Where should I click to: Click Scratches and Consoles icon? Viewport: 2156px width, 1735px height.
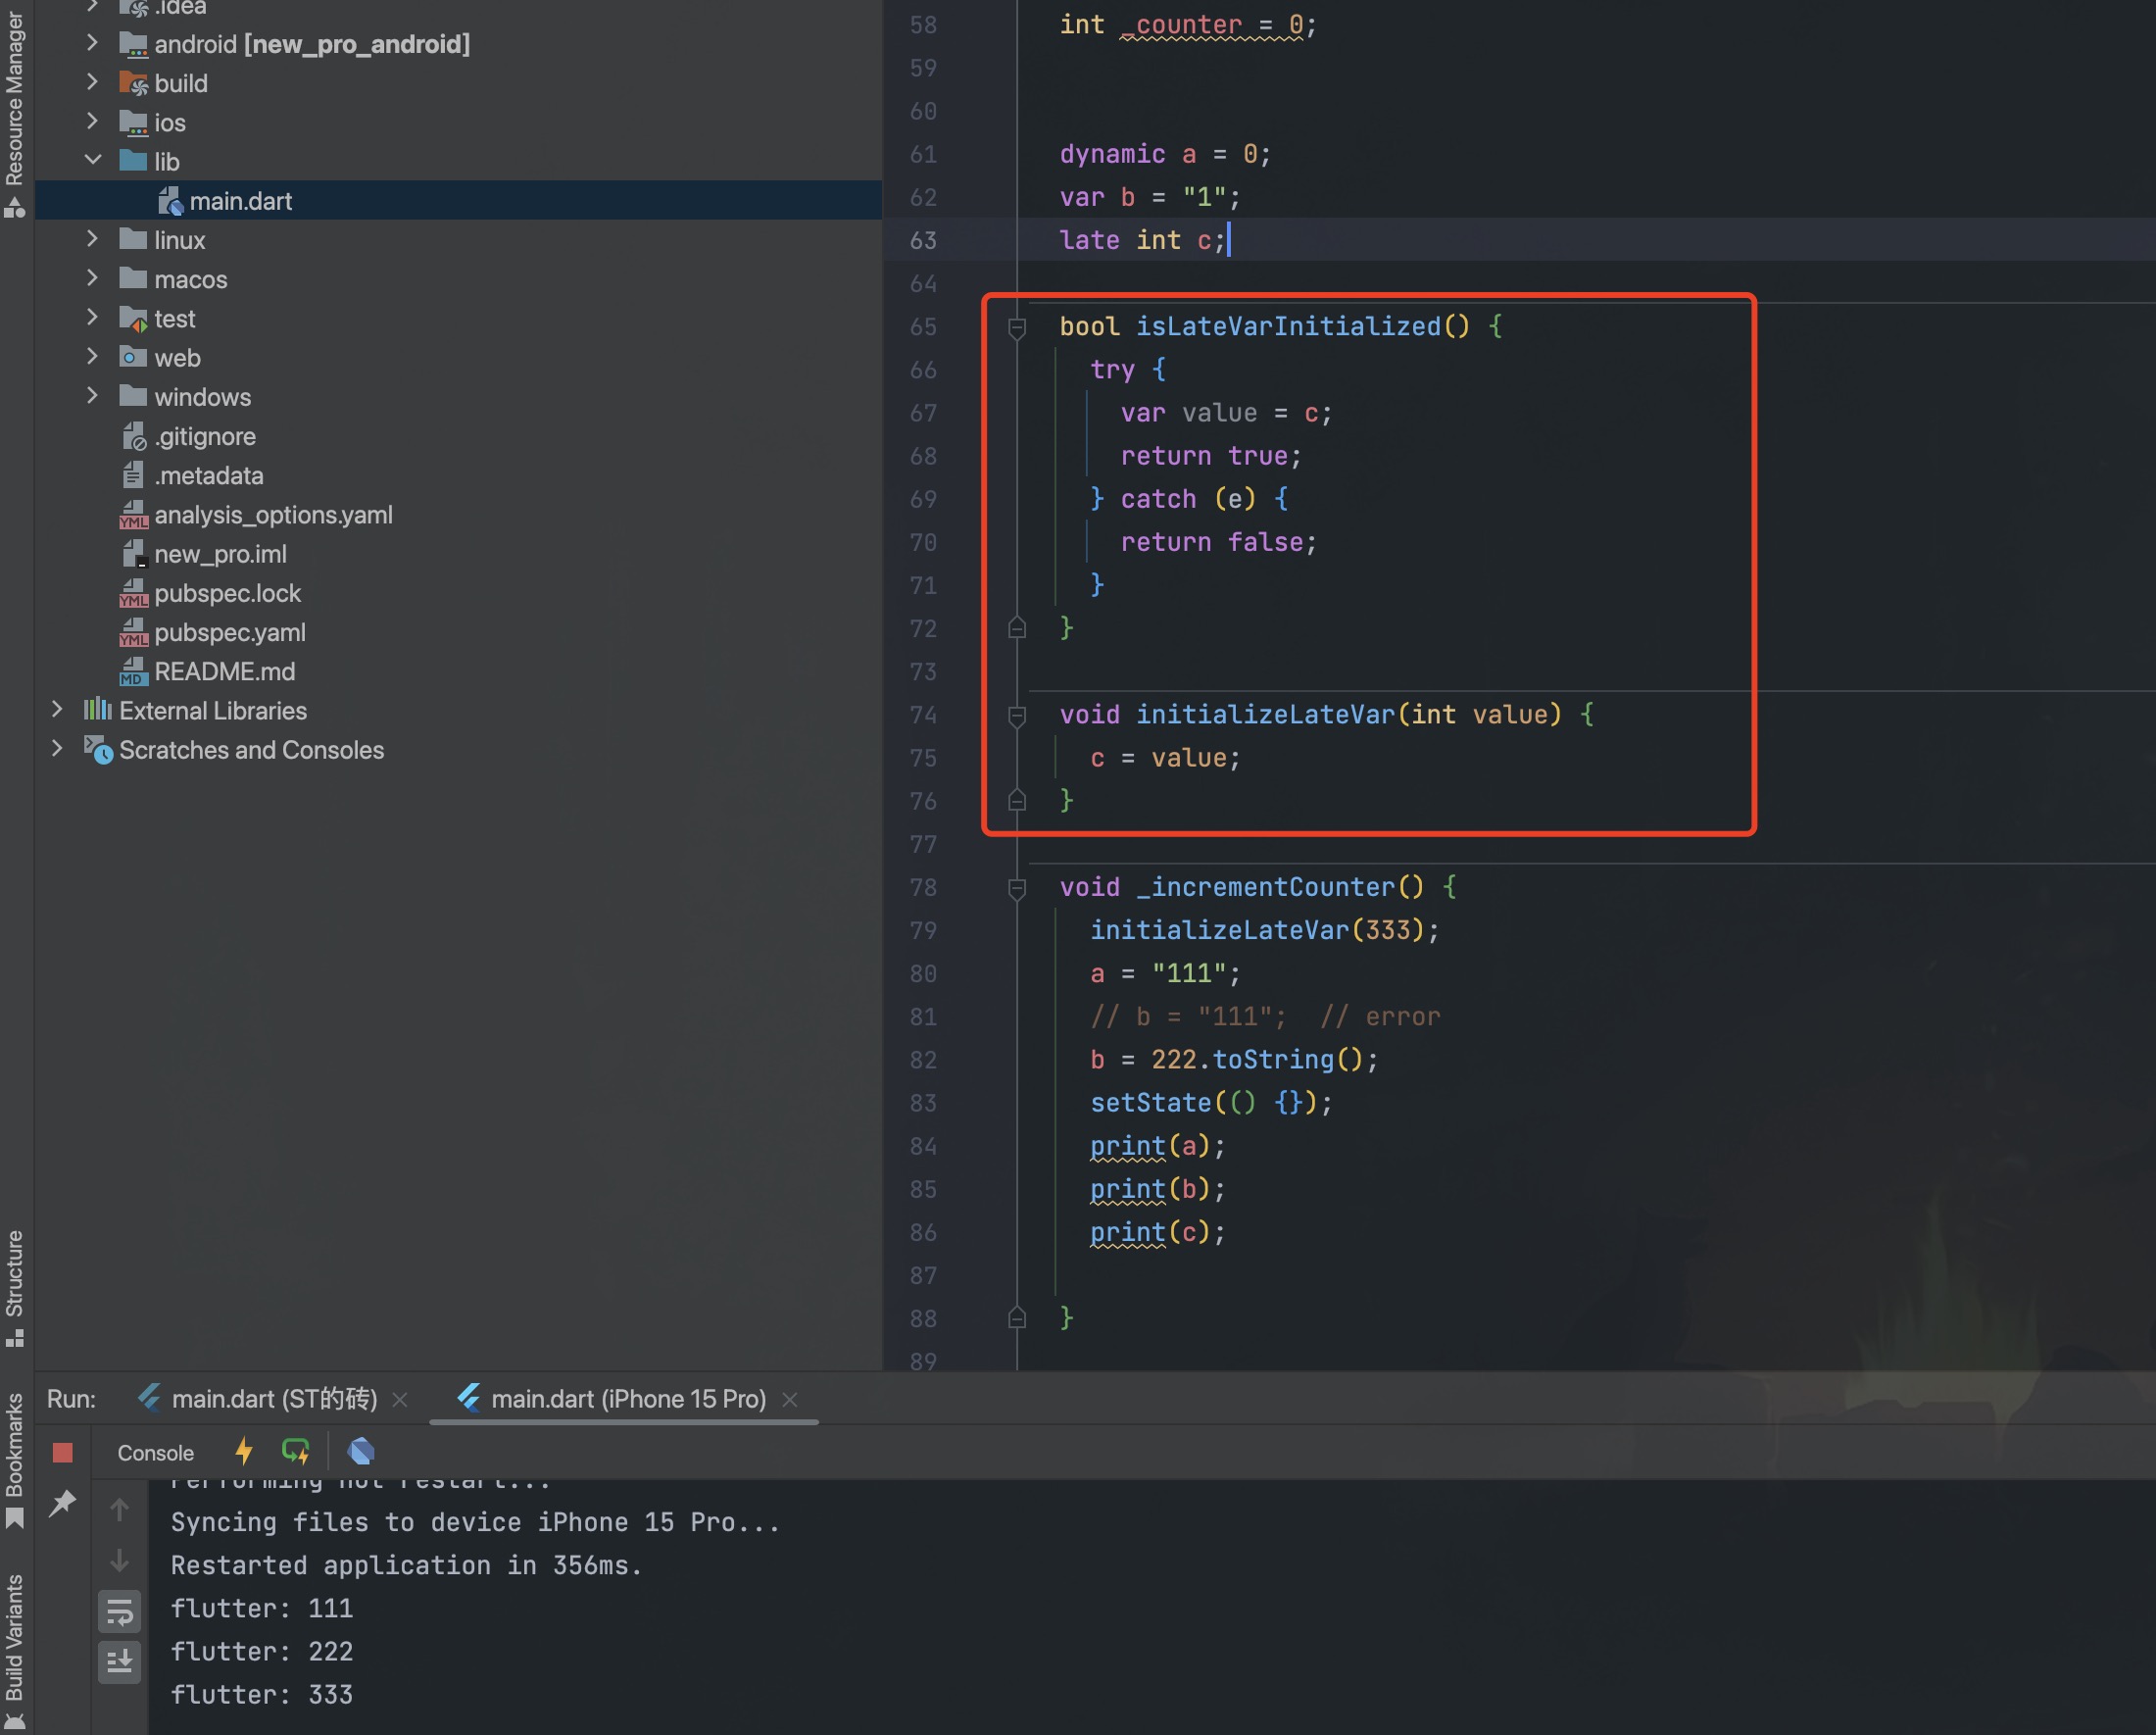97,749
